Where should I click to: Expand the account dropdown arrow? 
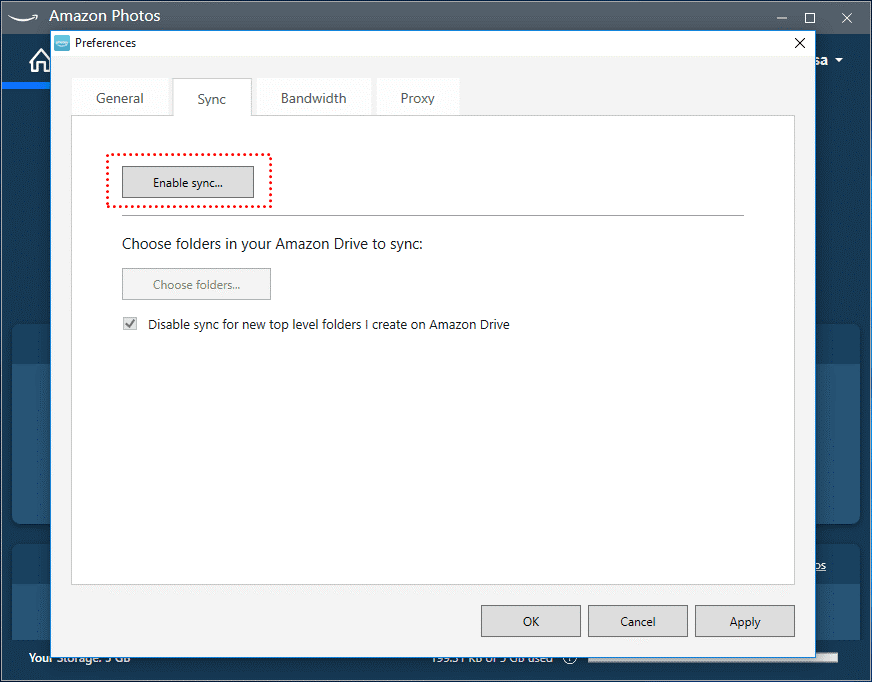click(839, 61)
